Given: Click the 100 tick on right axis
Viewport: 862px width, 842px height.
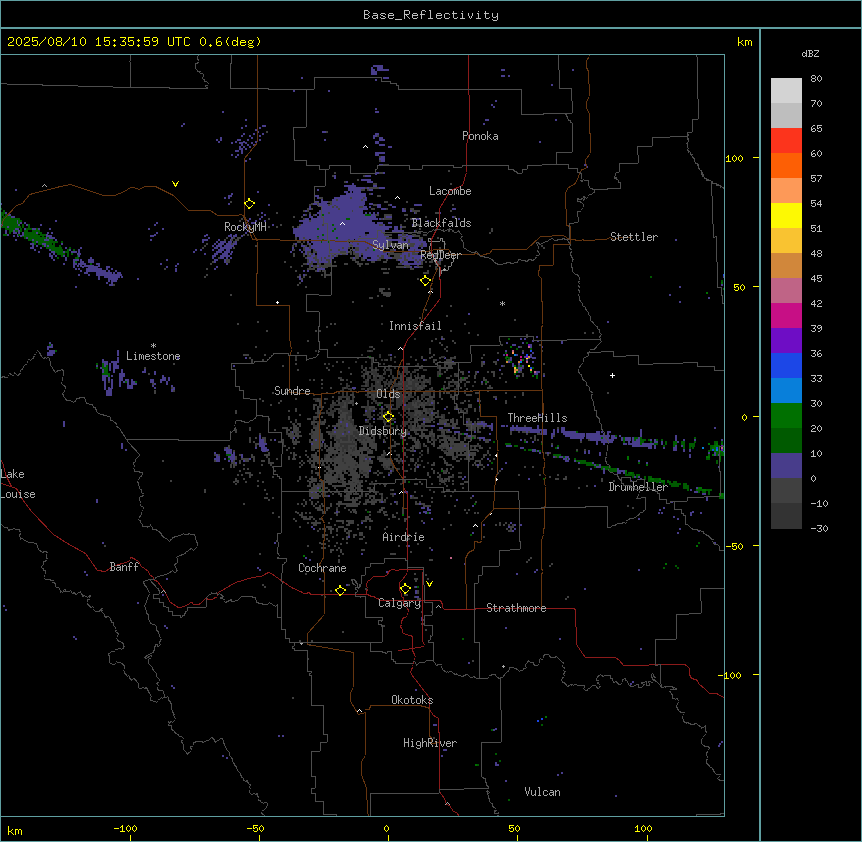Looking at the screenshot, I should pos(734,158).
